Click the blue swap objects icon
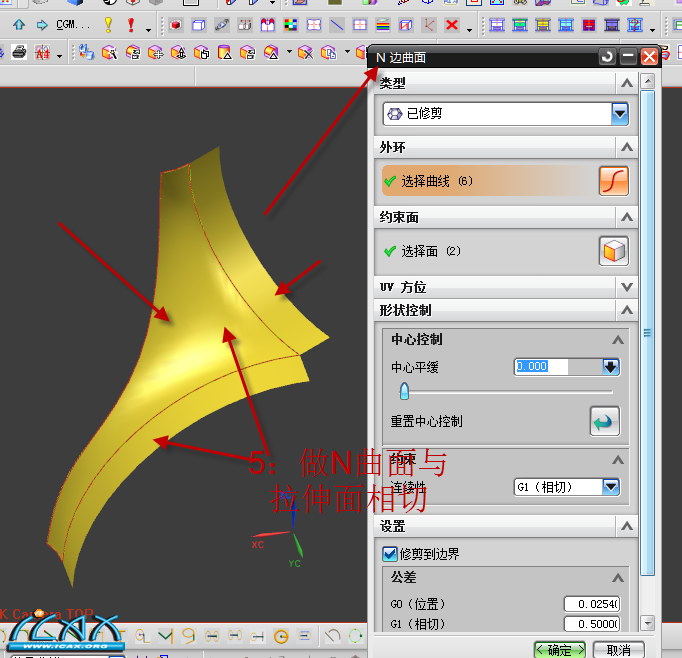The image size is (682, 658). [x=86, y=53]
